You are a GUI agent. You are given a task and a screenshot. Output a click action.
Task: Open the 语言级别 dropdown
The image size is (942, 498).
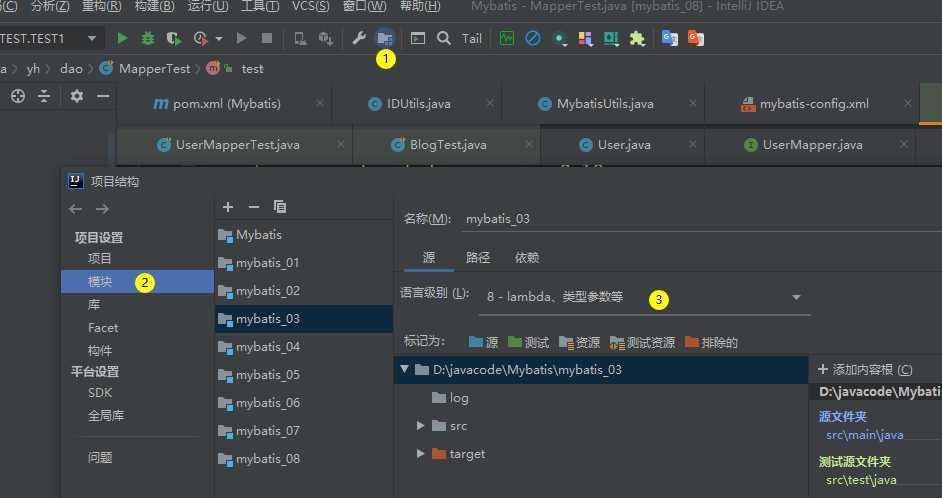[644, 297]
